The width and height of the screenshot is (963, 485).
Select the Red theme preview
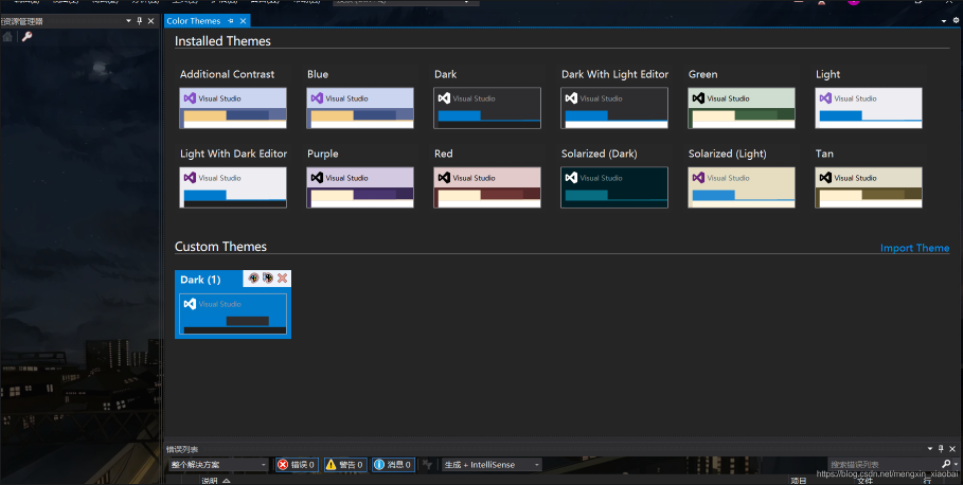487,187
